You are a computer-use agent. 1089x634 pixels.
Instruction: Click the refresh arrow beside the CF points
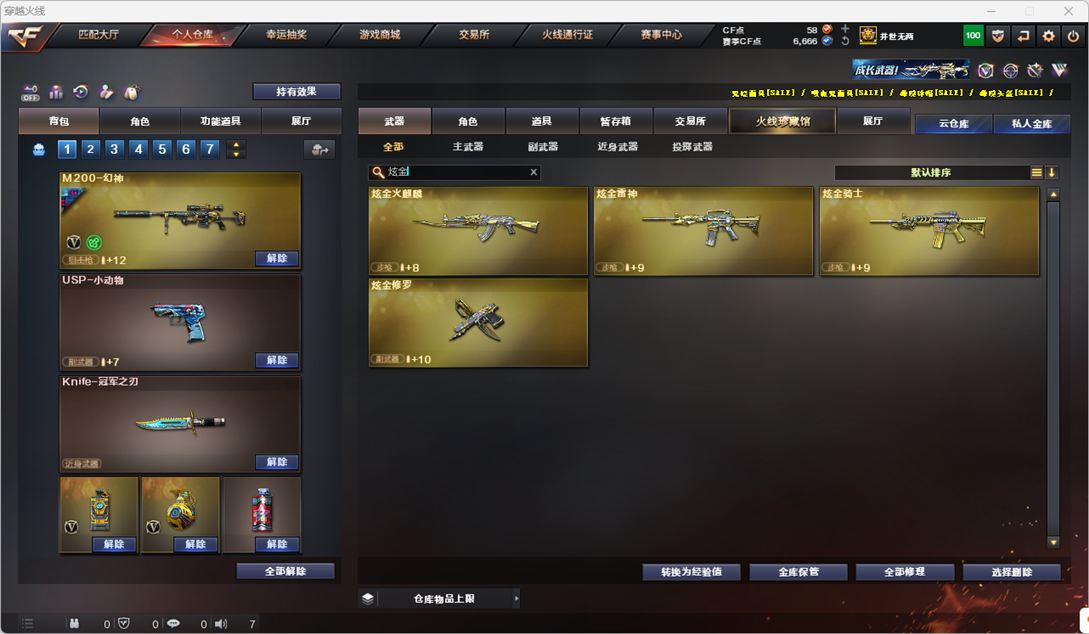point(845,41)
